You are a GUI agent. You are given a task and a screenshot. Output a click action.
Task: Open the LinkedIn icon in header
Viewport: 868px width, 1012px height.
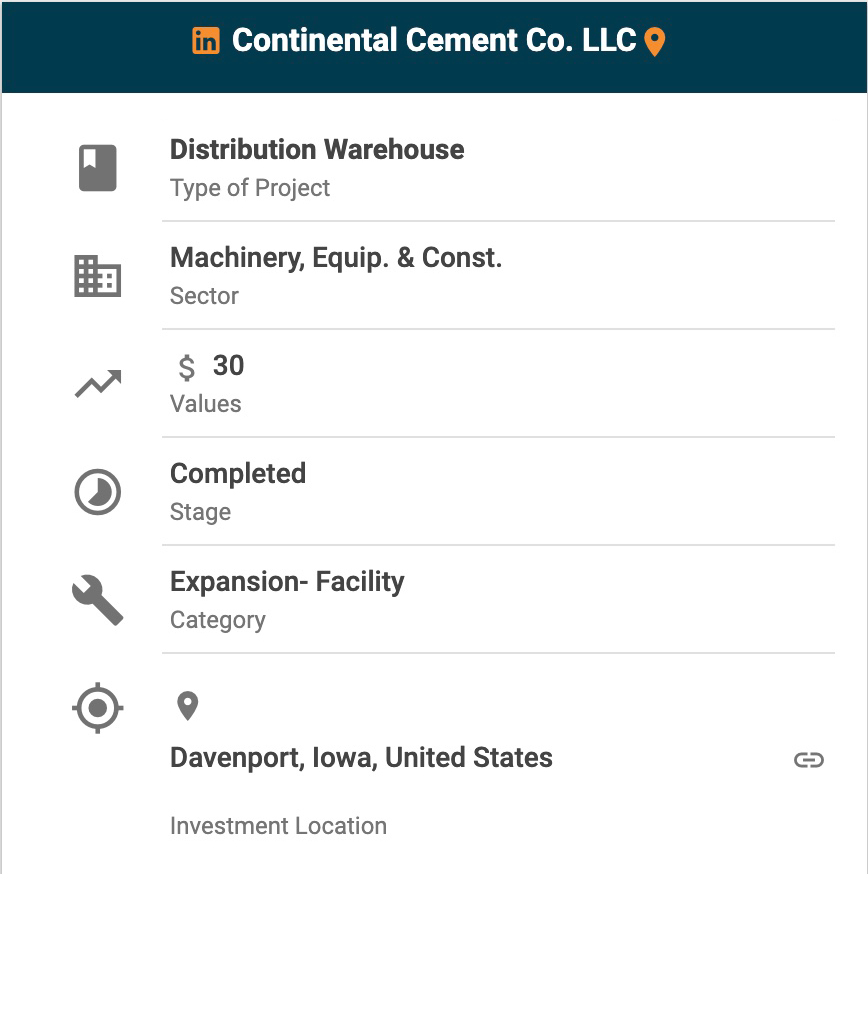206,41
